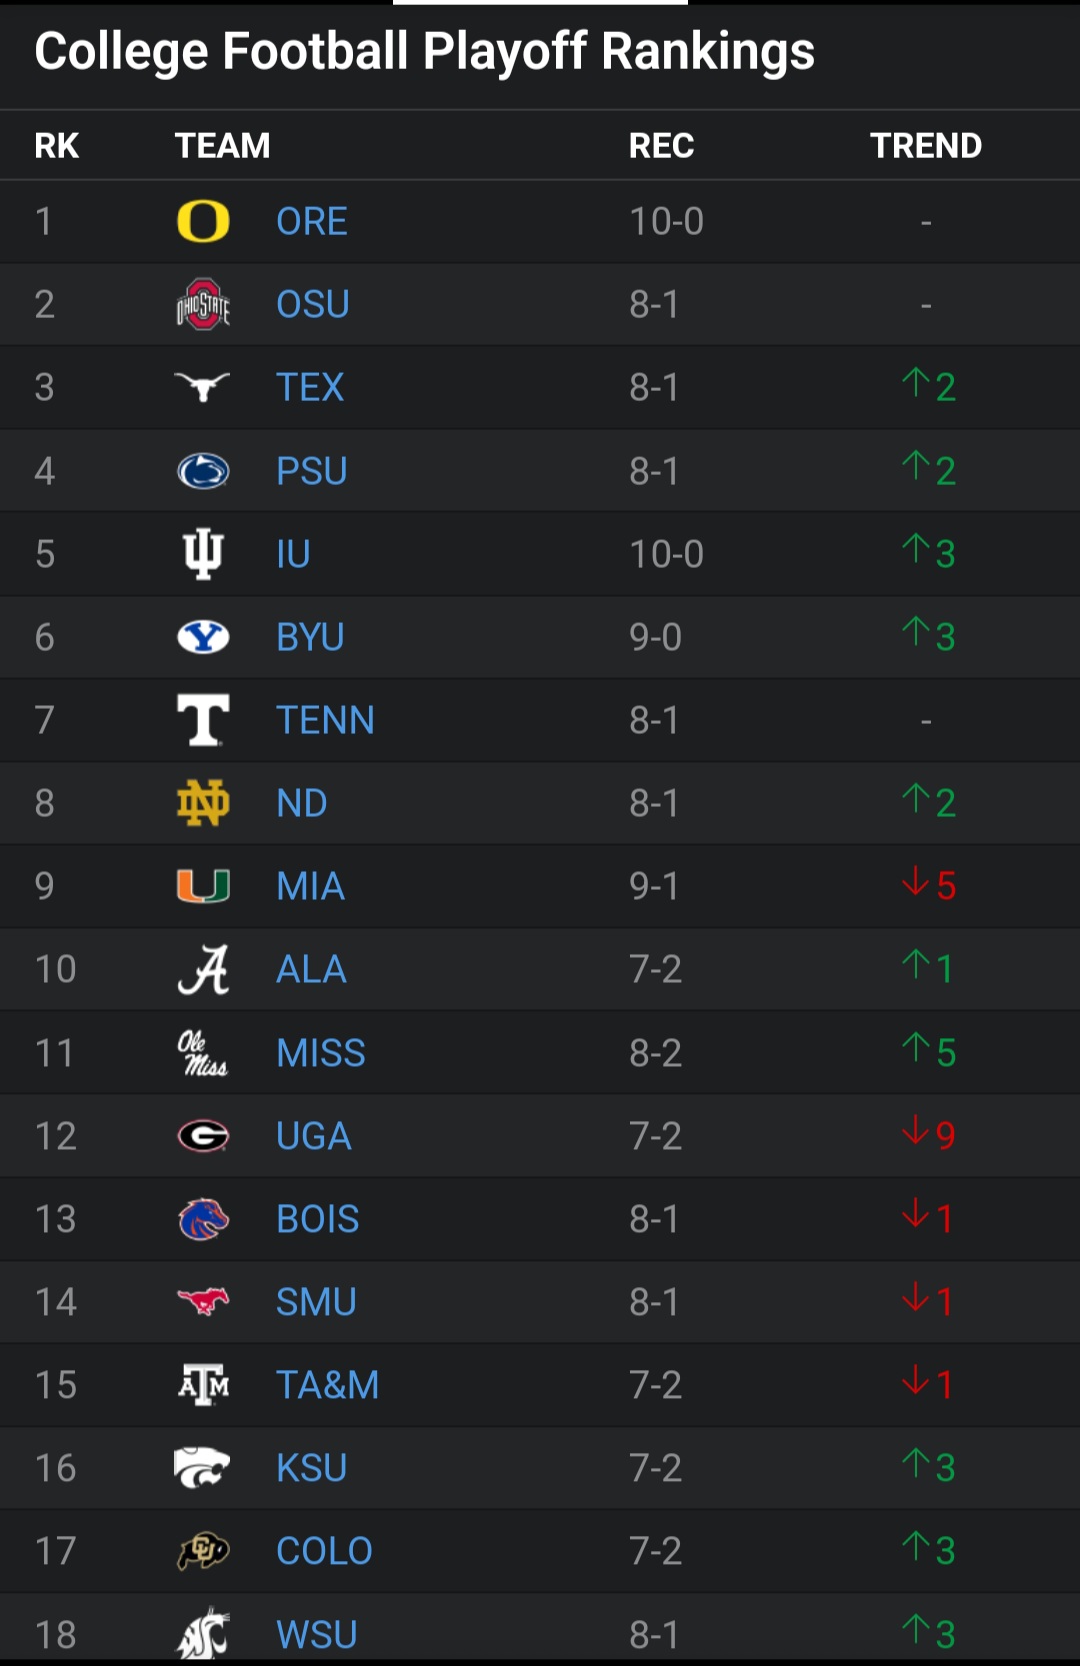Tap the Ohio State logo icon
Image resolution: width=1080 pixels, height=1666 pixels.
click(x=203, y=304)
